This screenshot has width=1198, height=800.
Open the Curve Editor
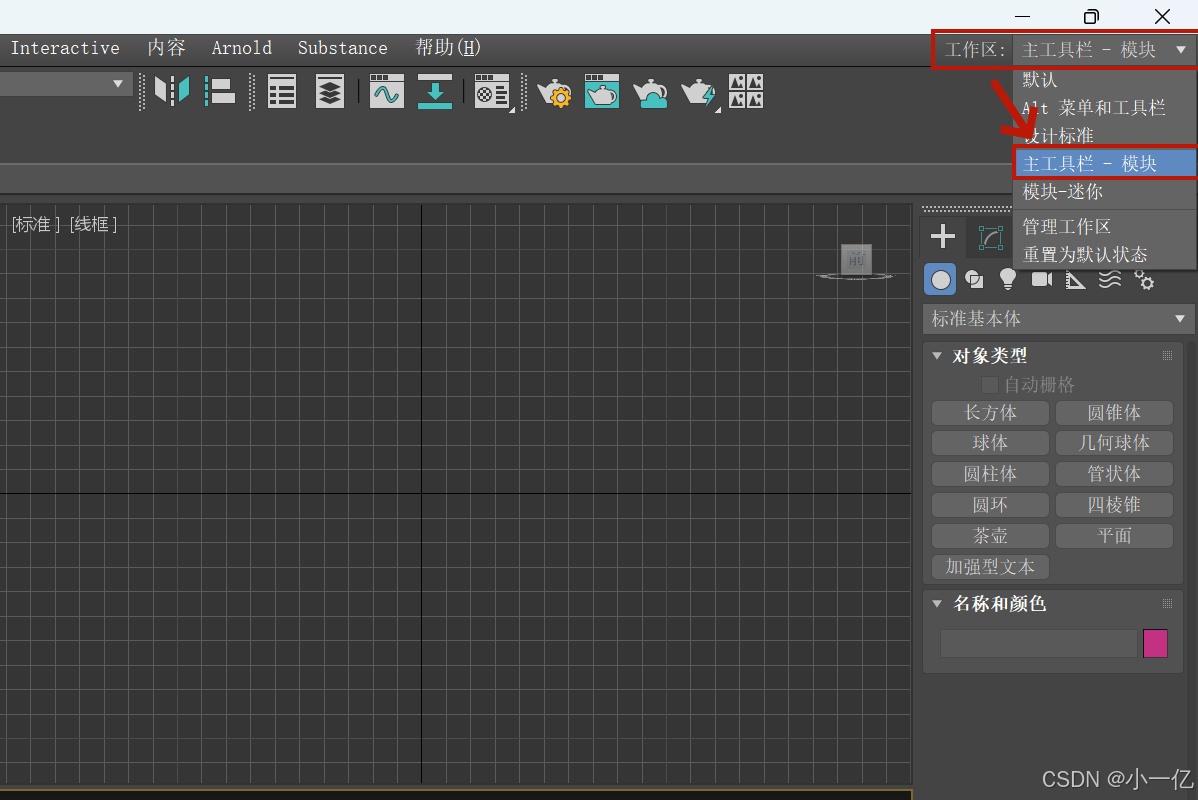click(x=387, y=92)
